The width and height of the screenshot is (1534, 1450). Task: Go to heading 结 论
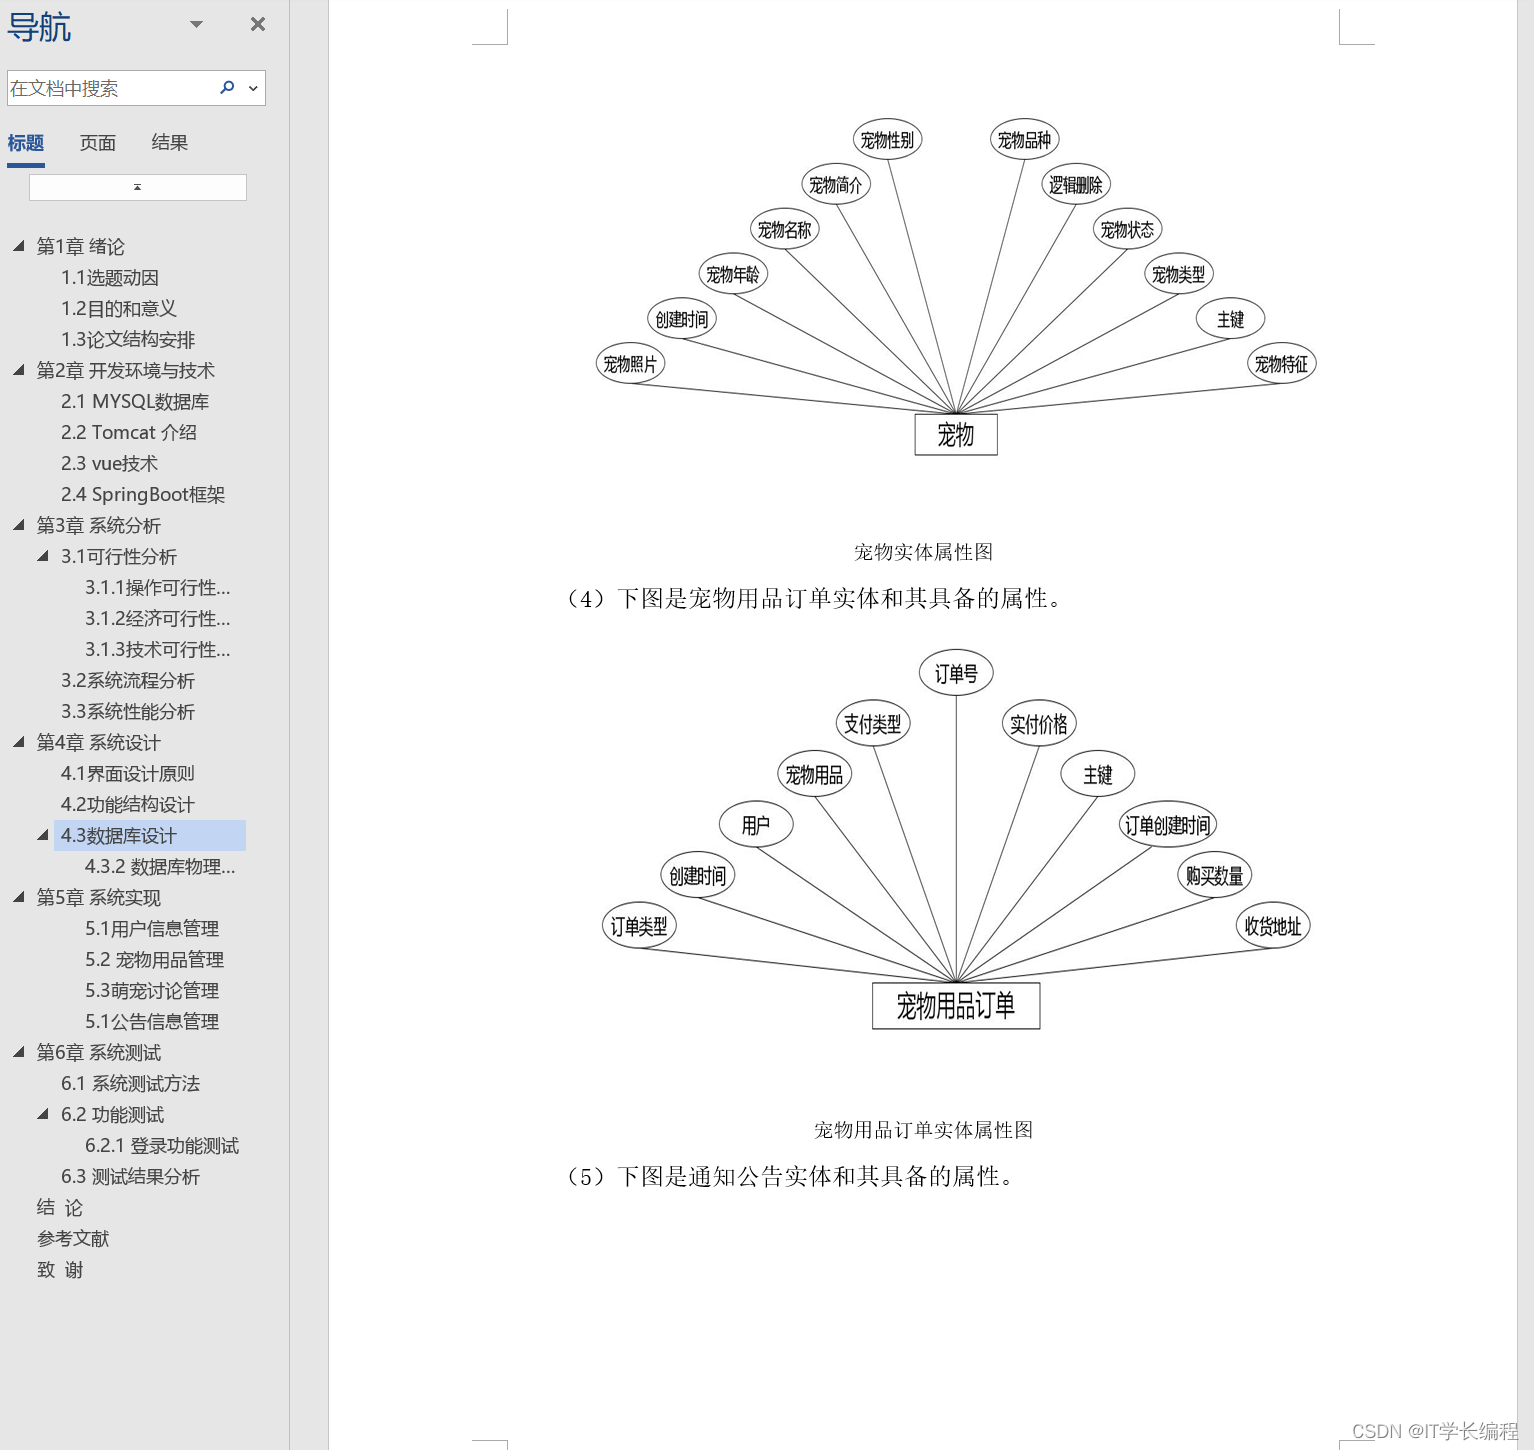(60, 1207)
